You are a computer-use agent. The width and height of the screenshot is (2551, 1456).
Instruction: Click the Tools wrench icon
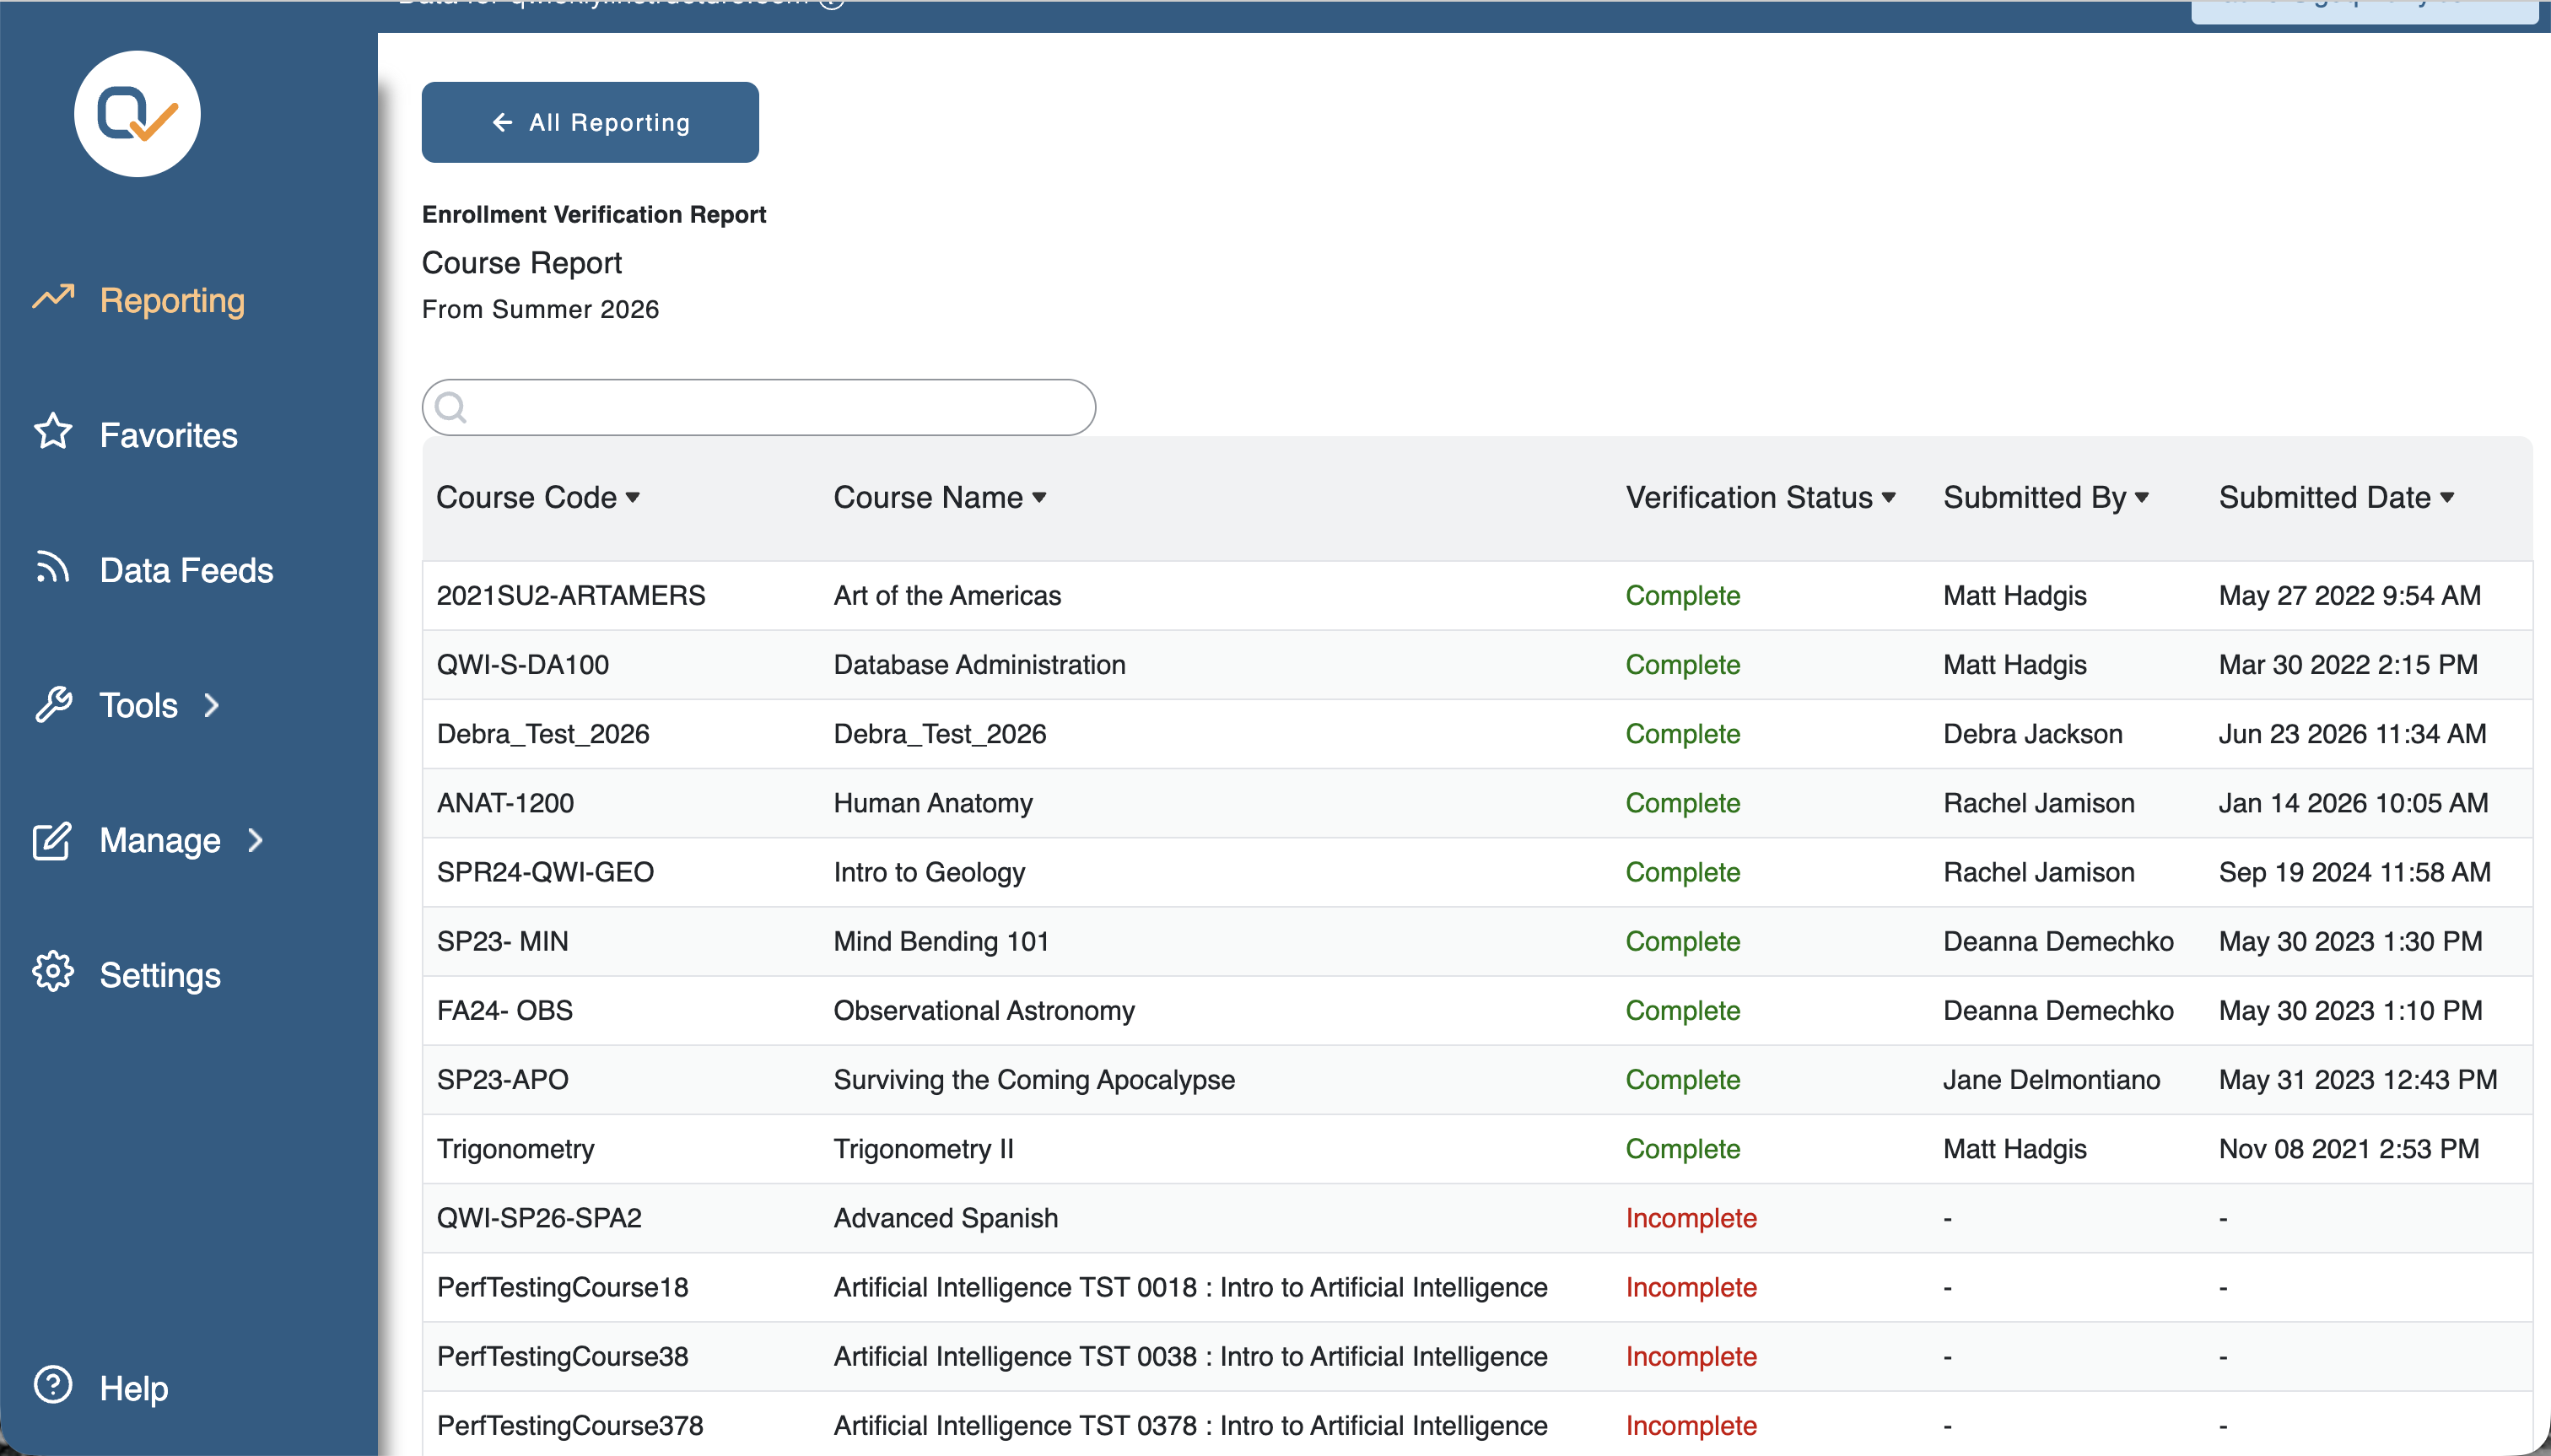coord(53,704)
